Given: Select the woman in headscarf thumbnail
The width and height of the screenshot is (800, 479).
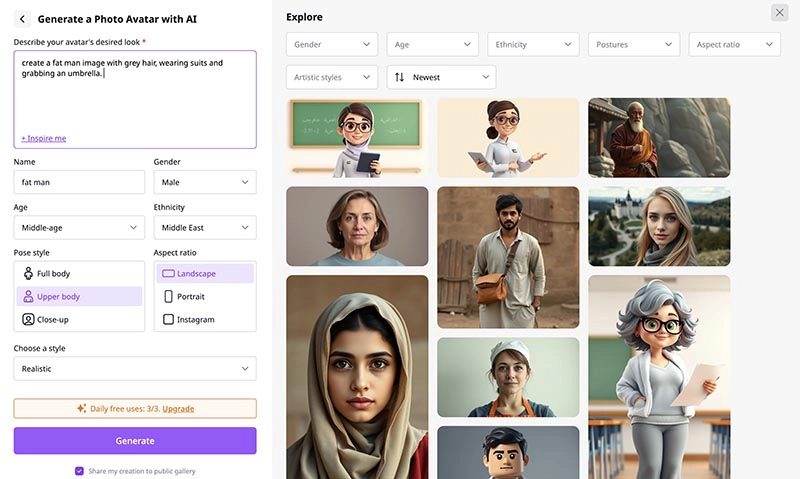Looking at the screenshot, I should click(357, 376).
